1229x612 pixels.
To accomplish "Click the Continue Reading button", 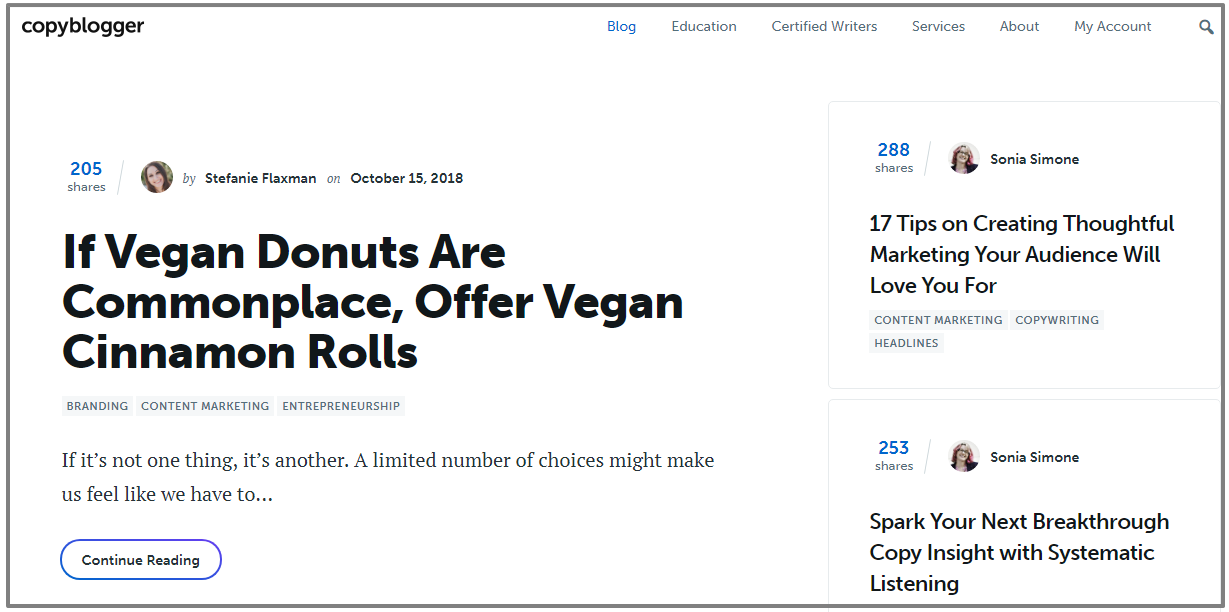I will [140, 559].
